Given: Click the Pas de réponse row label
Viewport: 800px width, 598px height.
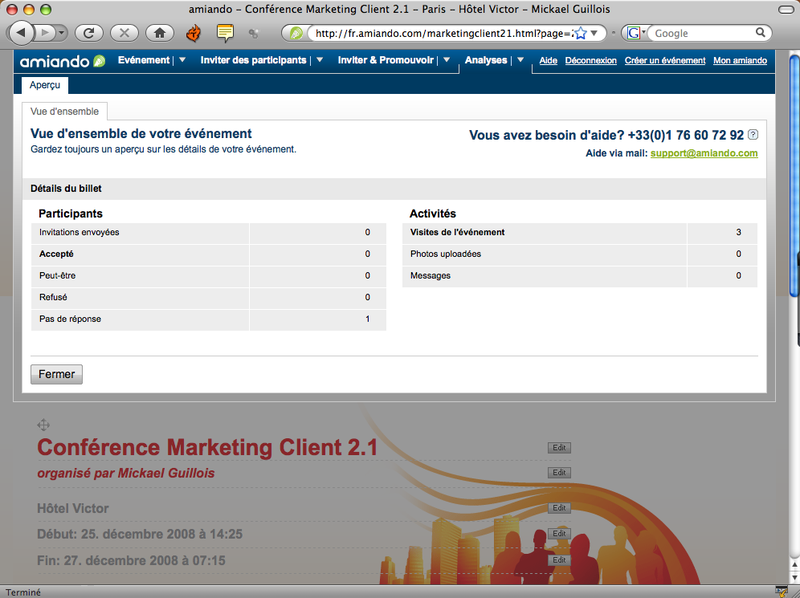Looking at the screenshot, I should coord(70,319).
